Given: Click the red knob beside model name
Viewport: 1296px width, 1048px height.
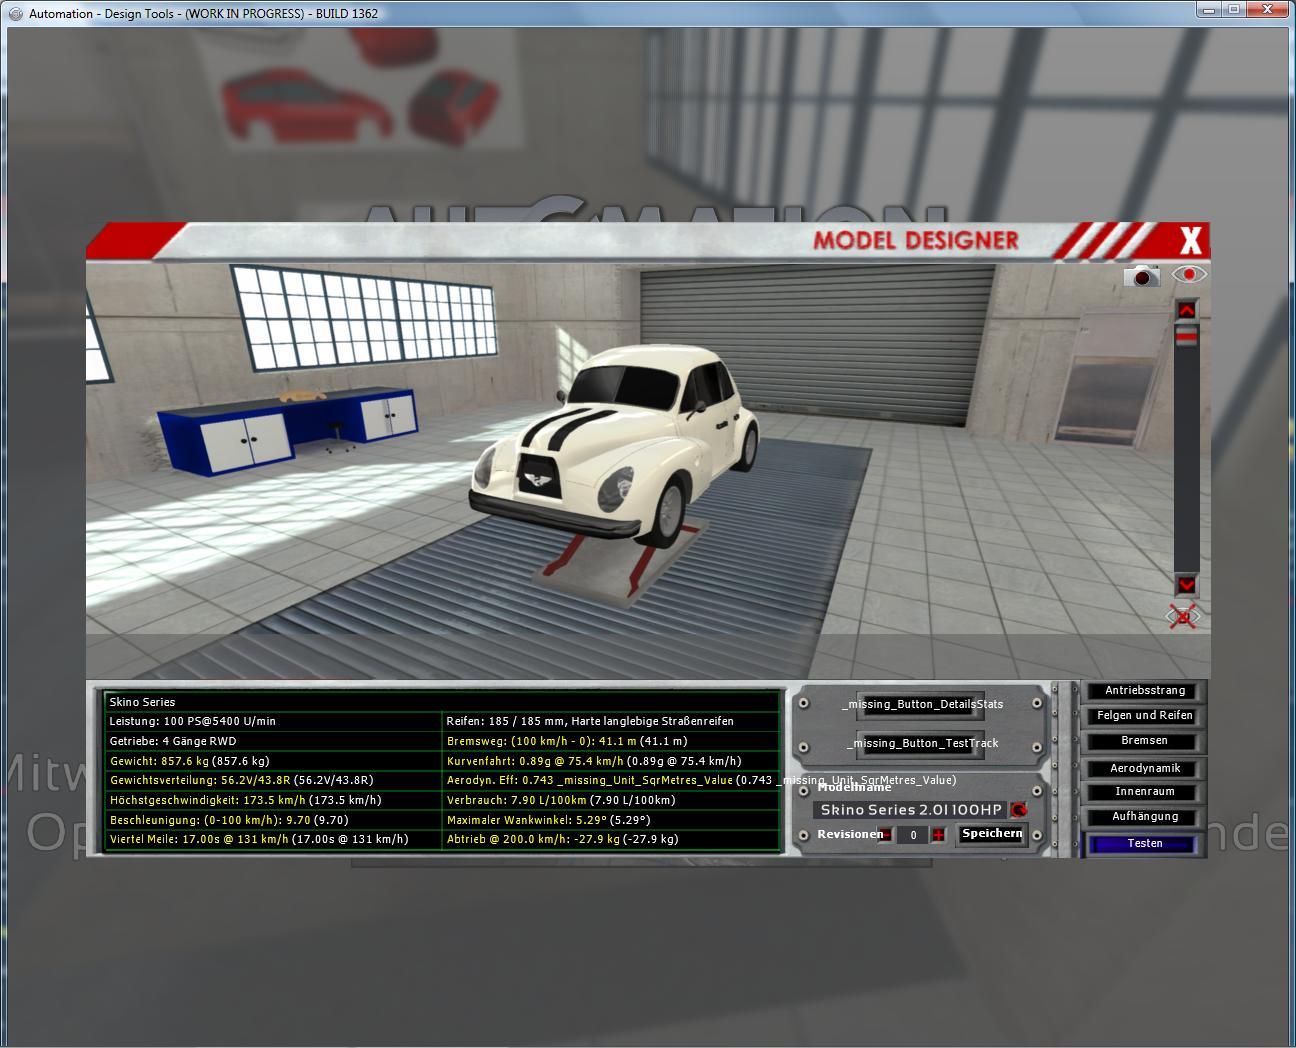Looking at the screenshot, I should click(1018, 810).
